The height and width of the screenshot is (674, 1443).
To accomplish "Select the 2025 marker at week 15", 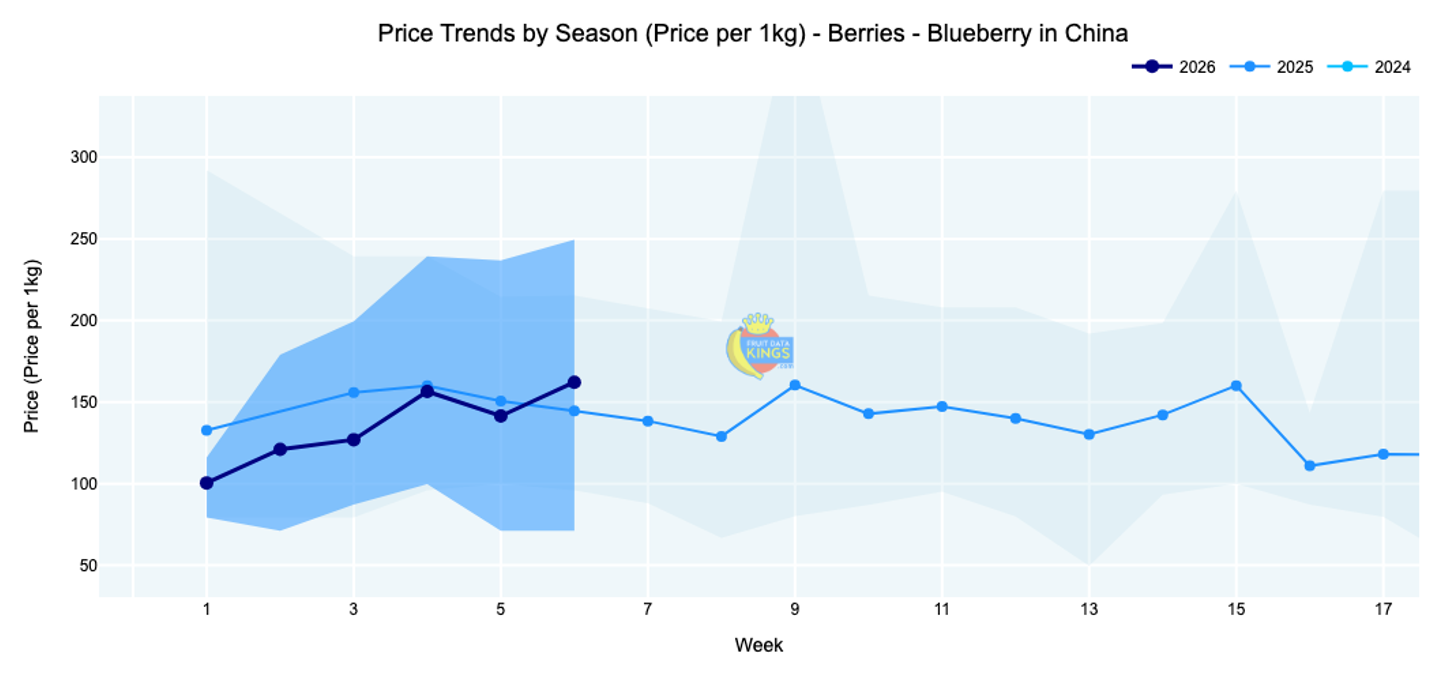I will (1236, 386).
